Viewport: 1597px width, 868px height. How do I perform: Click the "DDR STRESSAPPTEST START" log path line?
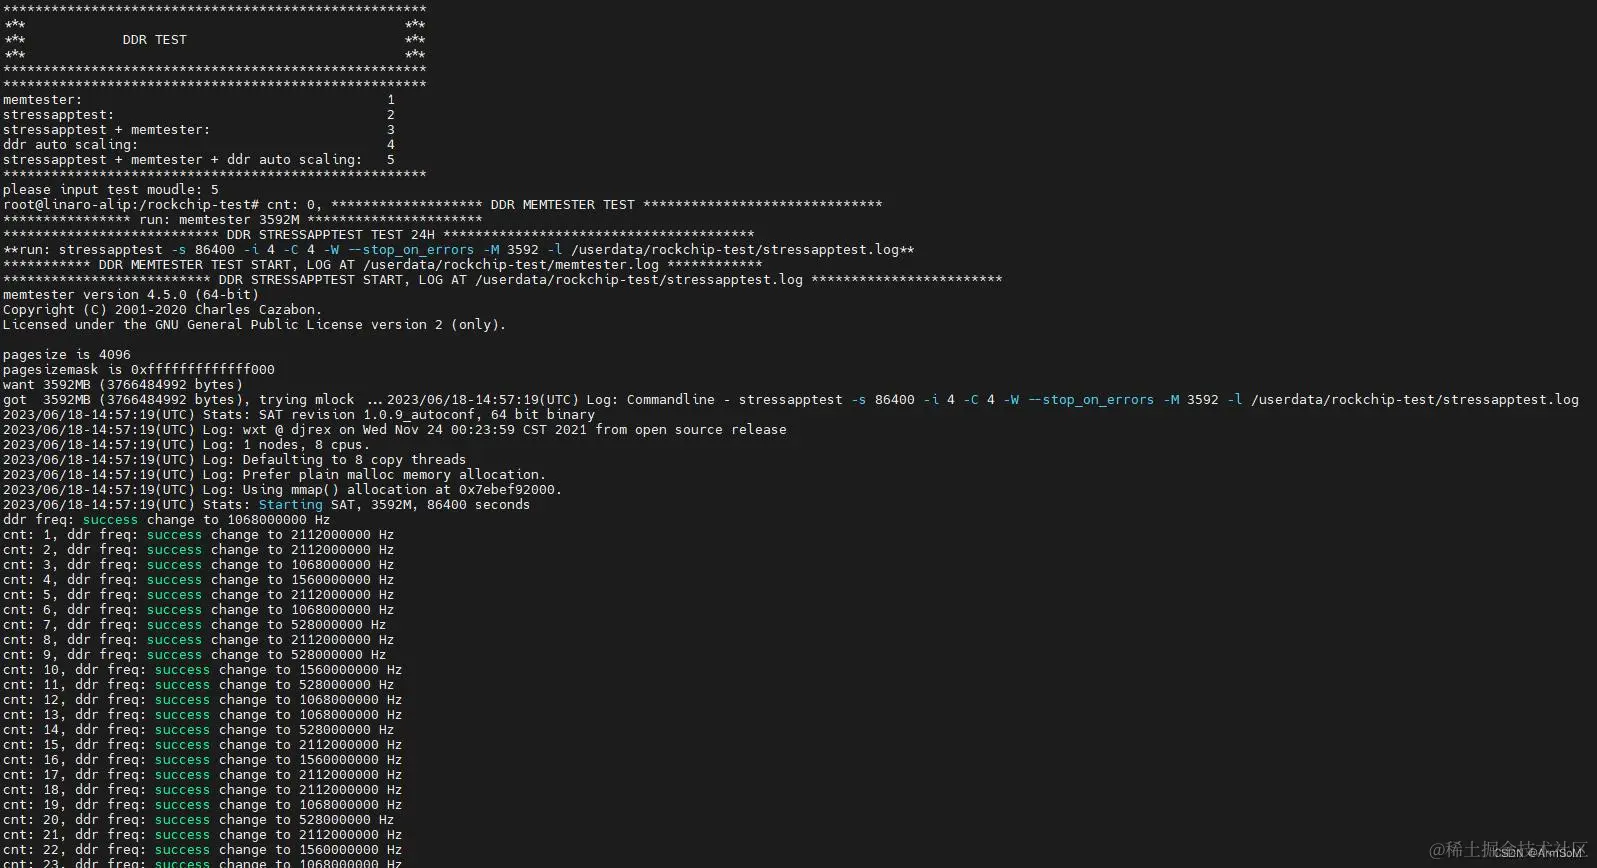tap(503, 280)
